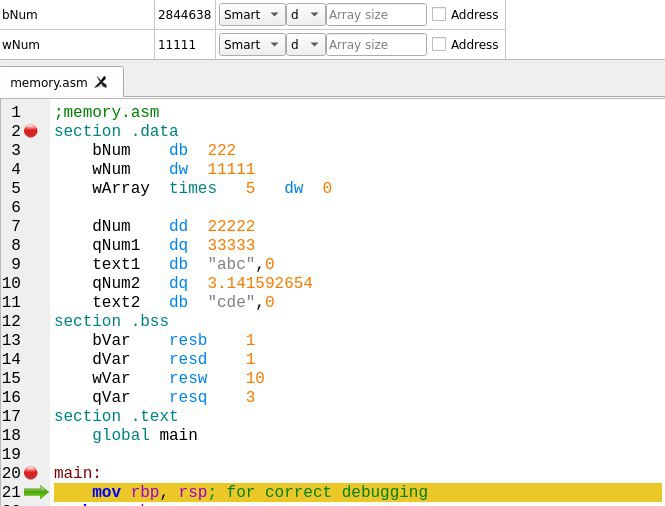
Task: Click line number 7 to set breakpoint
Action: click(x=16, y=226)
